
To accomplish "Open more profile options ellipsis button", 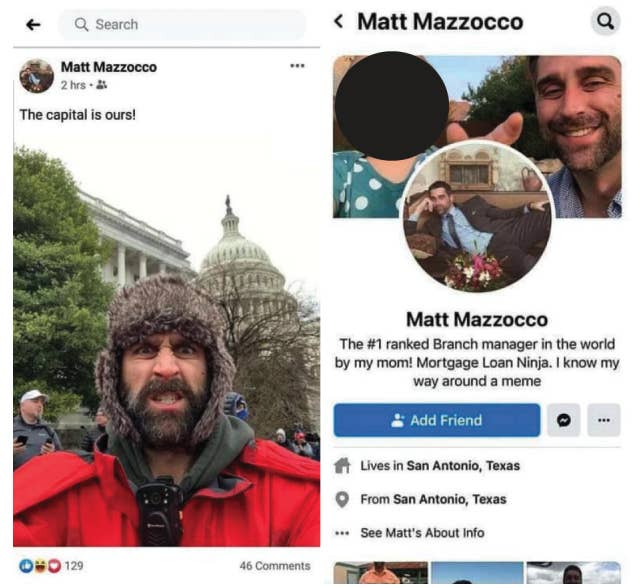I will [x=604, y=420].
